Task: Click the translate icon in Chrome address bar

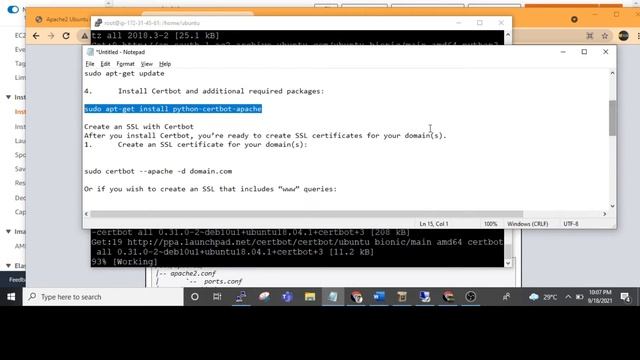Action: [590, 36]
